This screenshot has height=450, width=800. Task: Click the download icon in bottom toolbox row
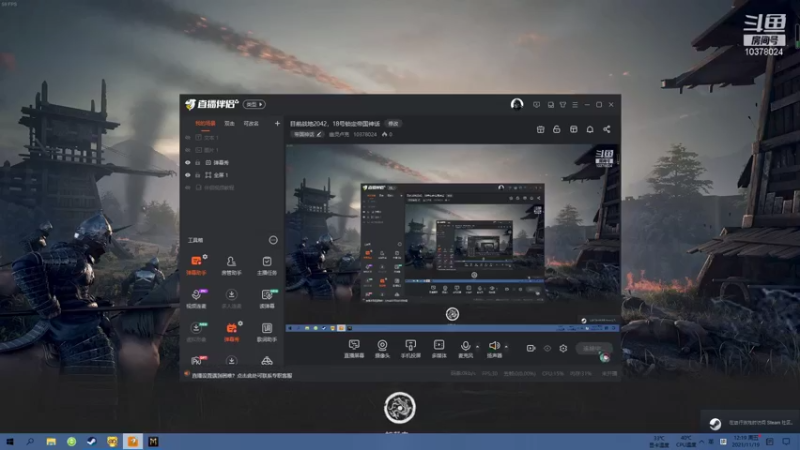pos(231,361)
